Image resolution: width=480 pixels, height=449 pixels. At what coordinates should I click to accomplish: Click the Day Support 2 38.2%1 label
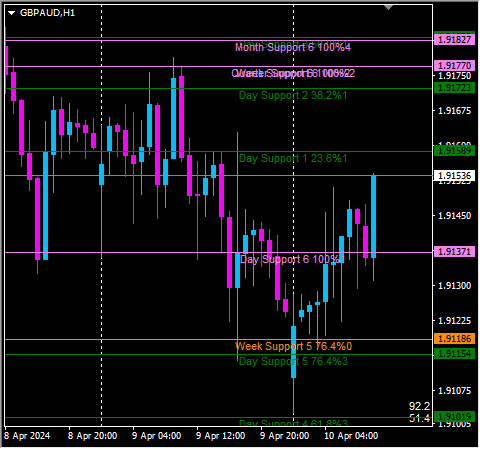293,96
